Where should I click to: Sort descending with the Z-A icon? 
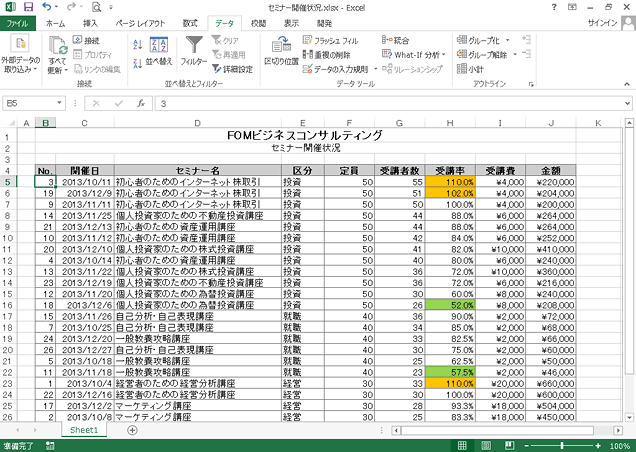click(x=138, y=63)
